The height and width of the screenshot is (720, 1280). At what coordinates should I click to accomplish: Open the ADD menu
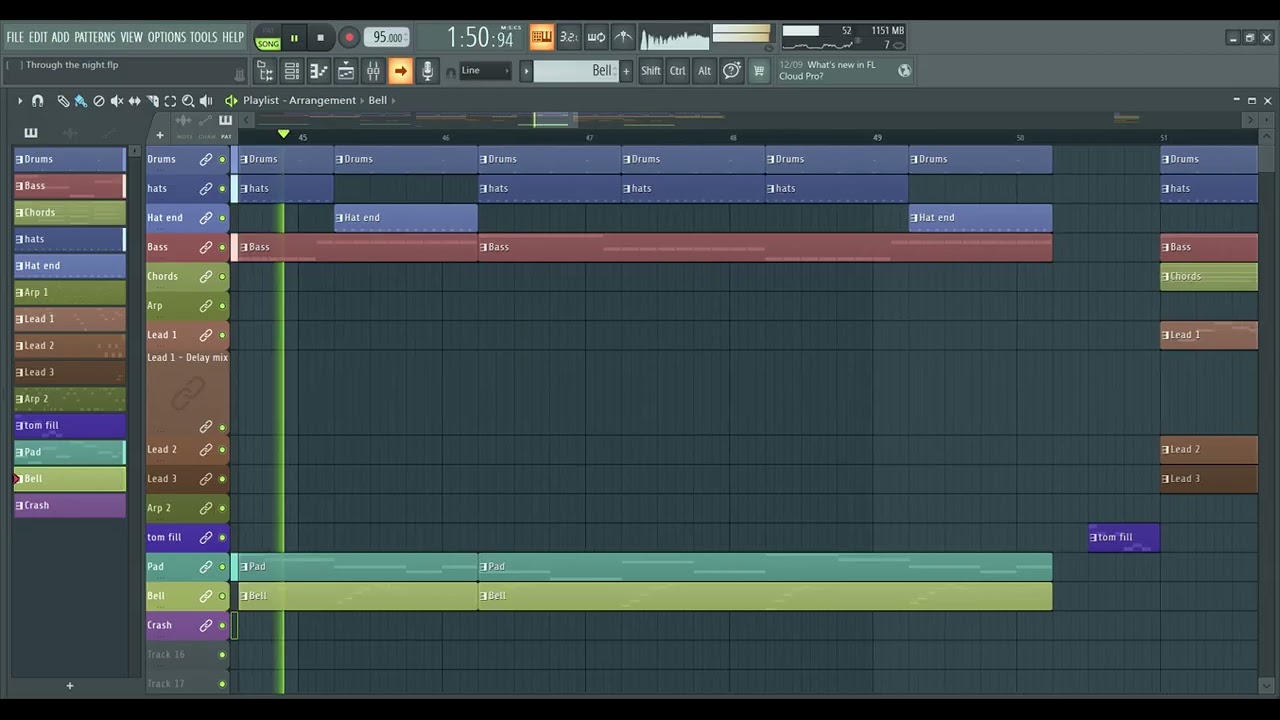click(60, 37)
